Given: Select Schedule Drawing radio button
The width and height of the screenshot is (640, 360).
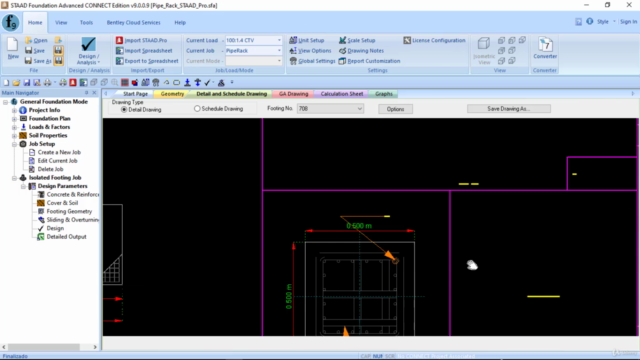Looking at the screenshot, I should click(x=197, y=109).
